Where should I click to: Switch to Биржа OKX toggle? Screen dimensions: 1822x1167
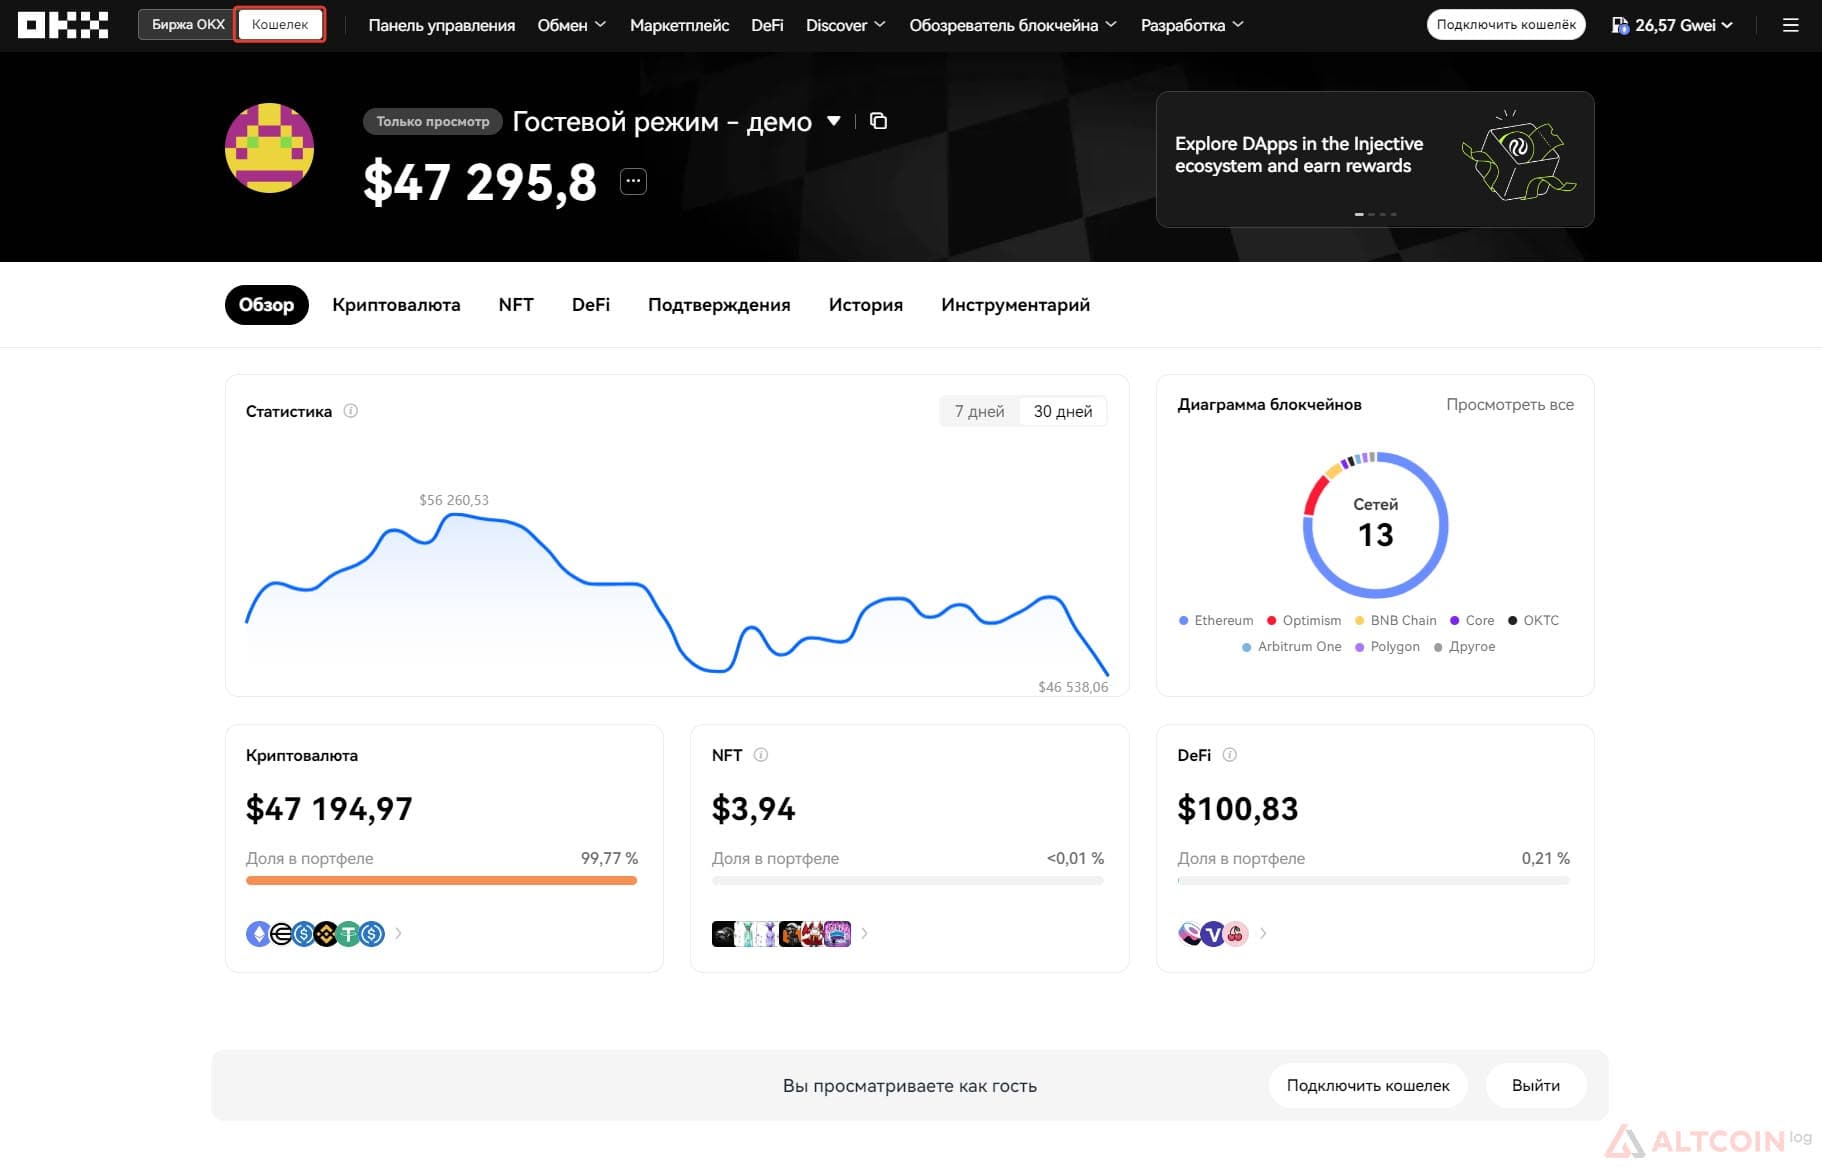point(188,25)
